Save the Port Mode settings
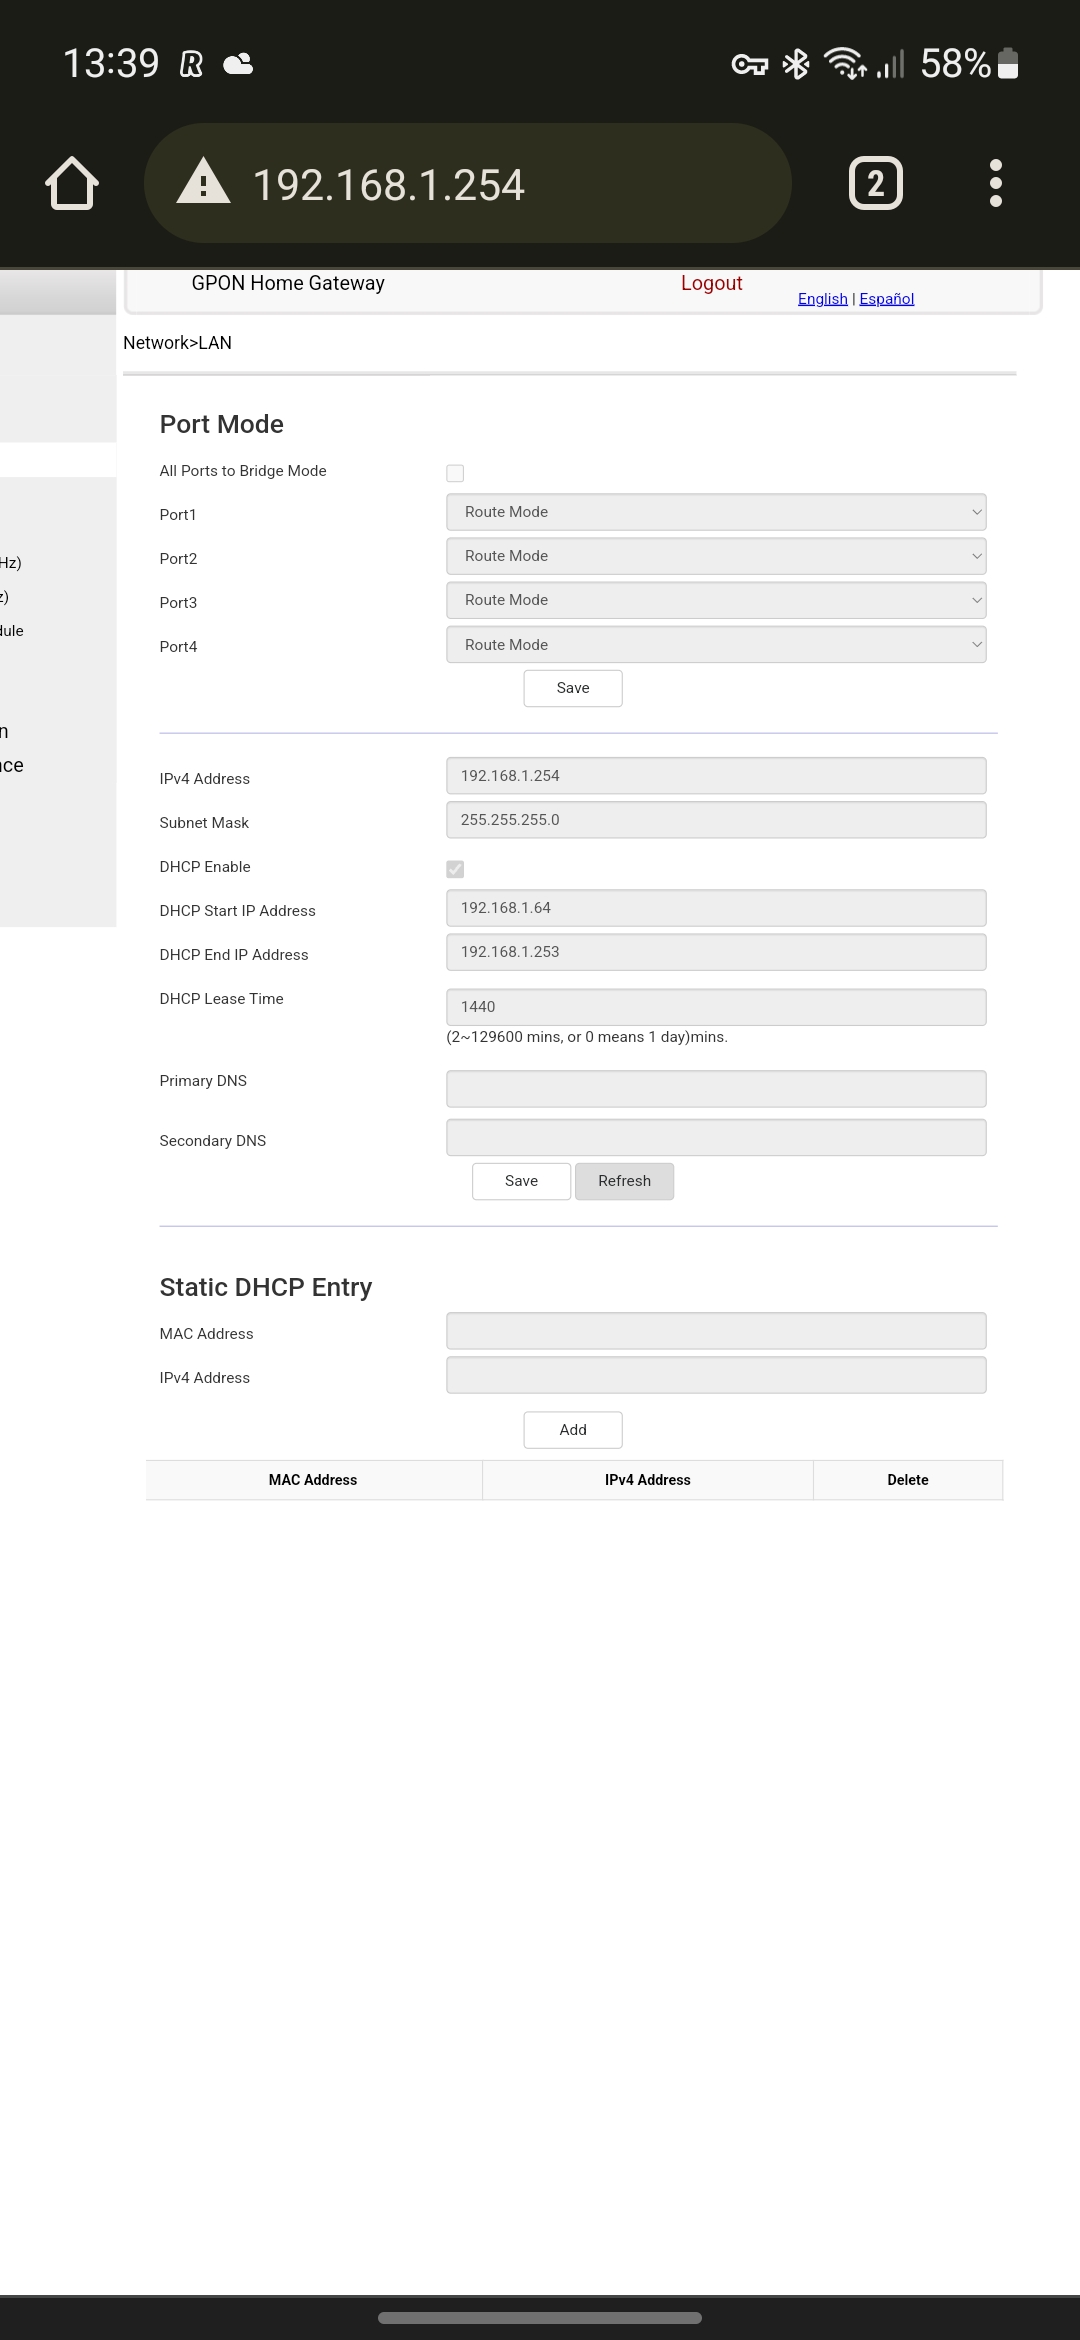The image size is (1080, 2340). [x=573, y=688]
